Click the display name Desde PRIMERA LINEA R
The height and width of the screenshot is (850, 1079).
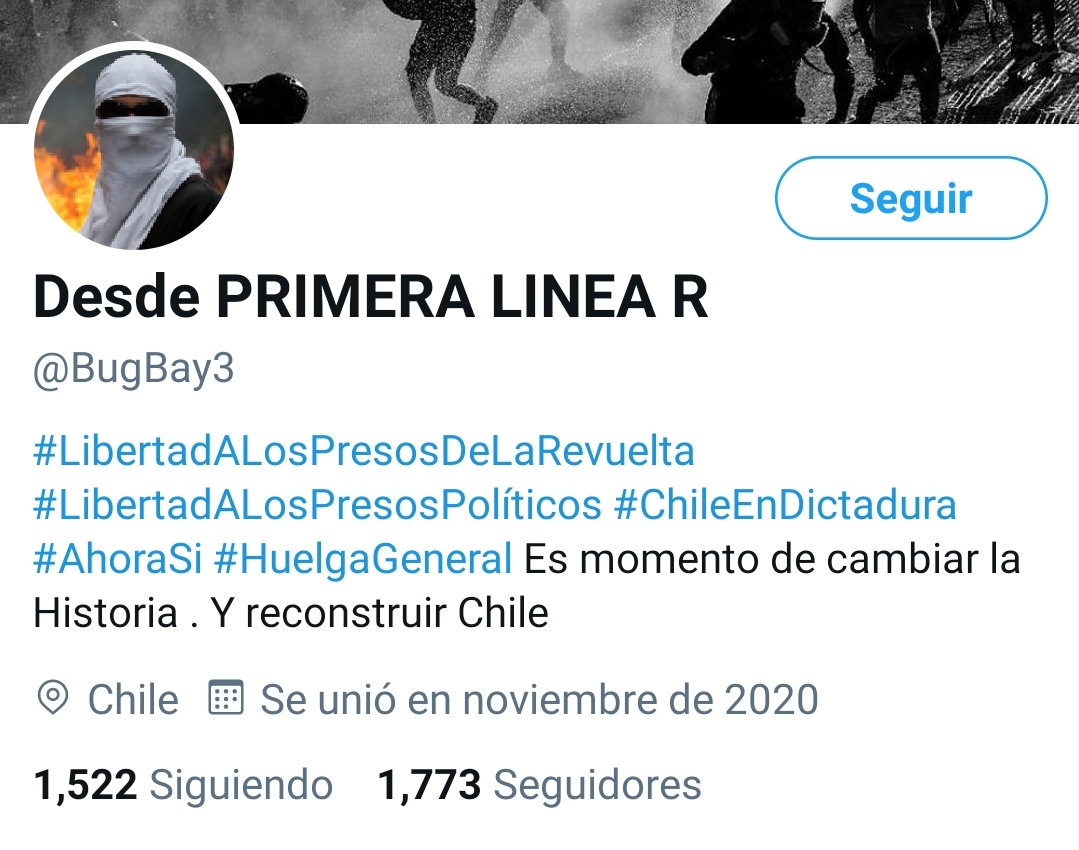(371, 297)
